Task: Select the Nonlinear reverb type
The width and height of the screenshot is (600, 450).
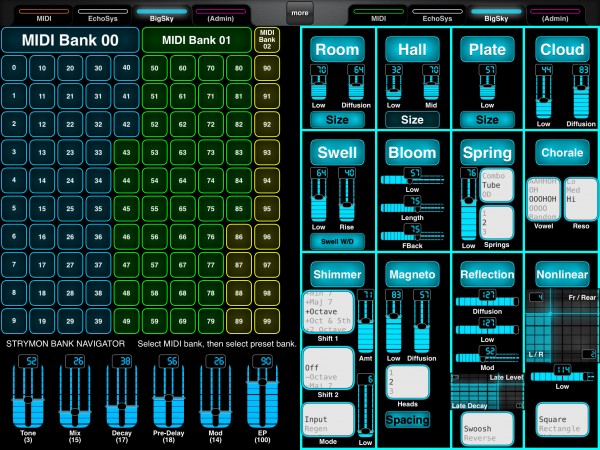Action: 562,274
